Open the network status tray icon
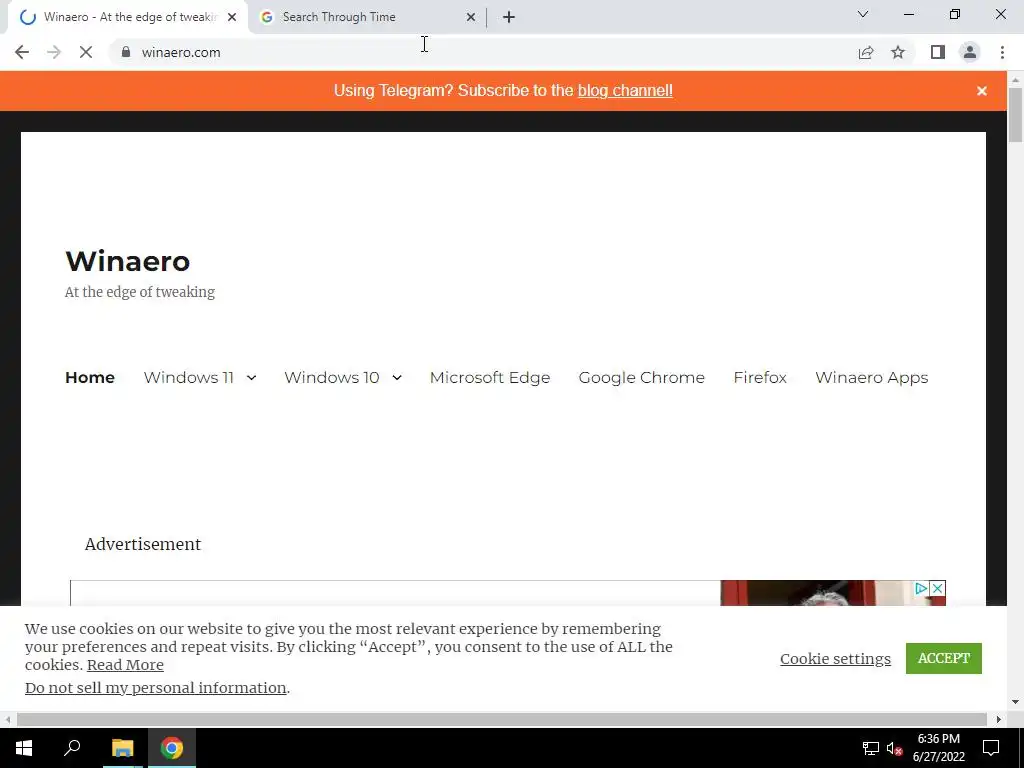This screenshot has width=1024, height=768. point(871,748)
